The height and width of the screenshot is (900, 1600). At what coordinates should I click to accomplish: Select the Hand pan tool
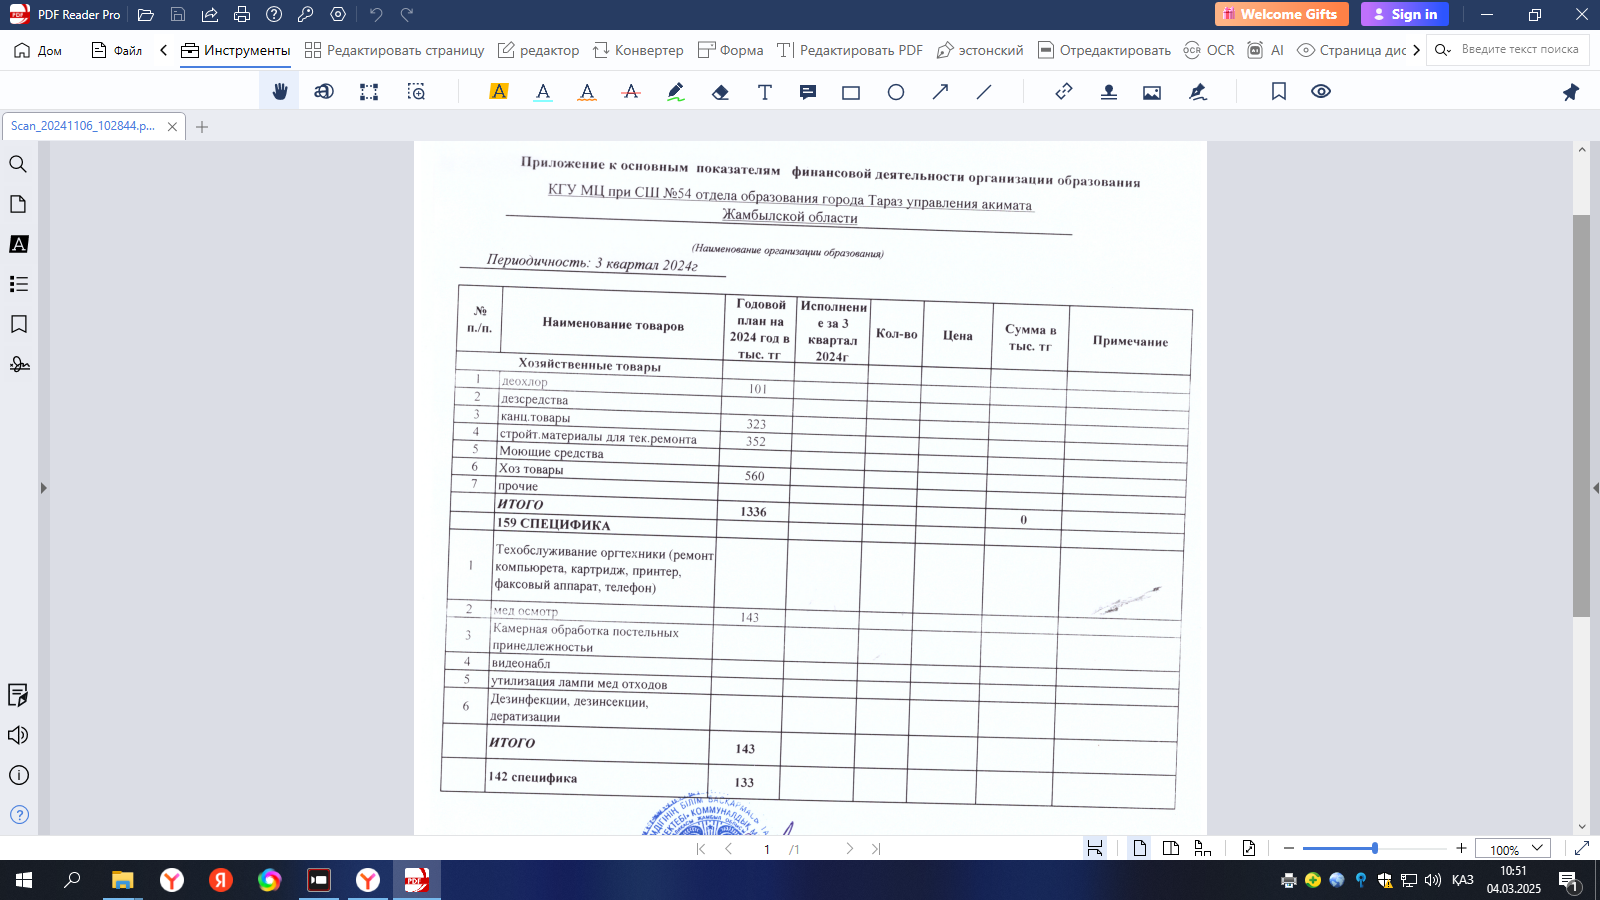(x=280, y=92)
